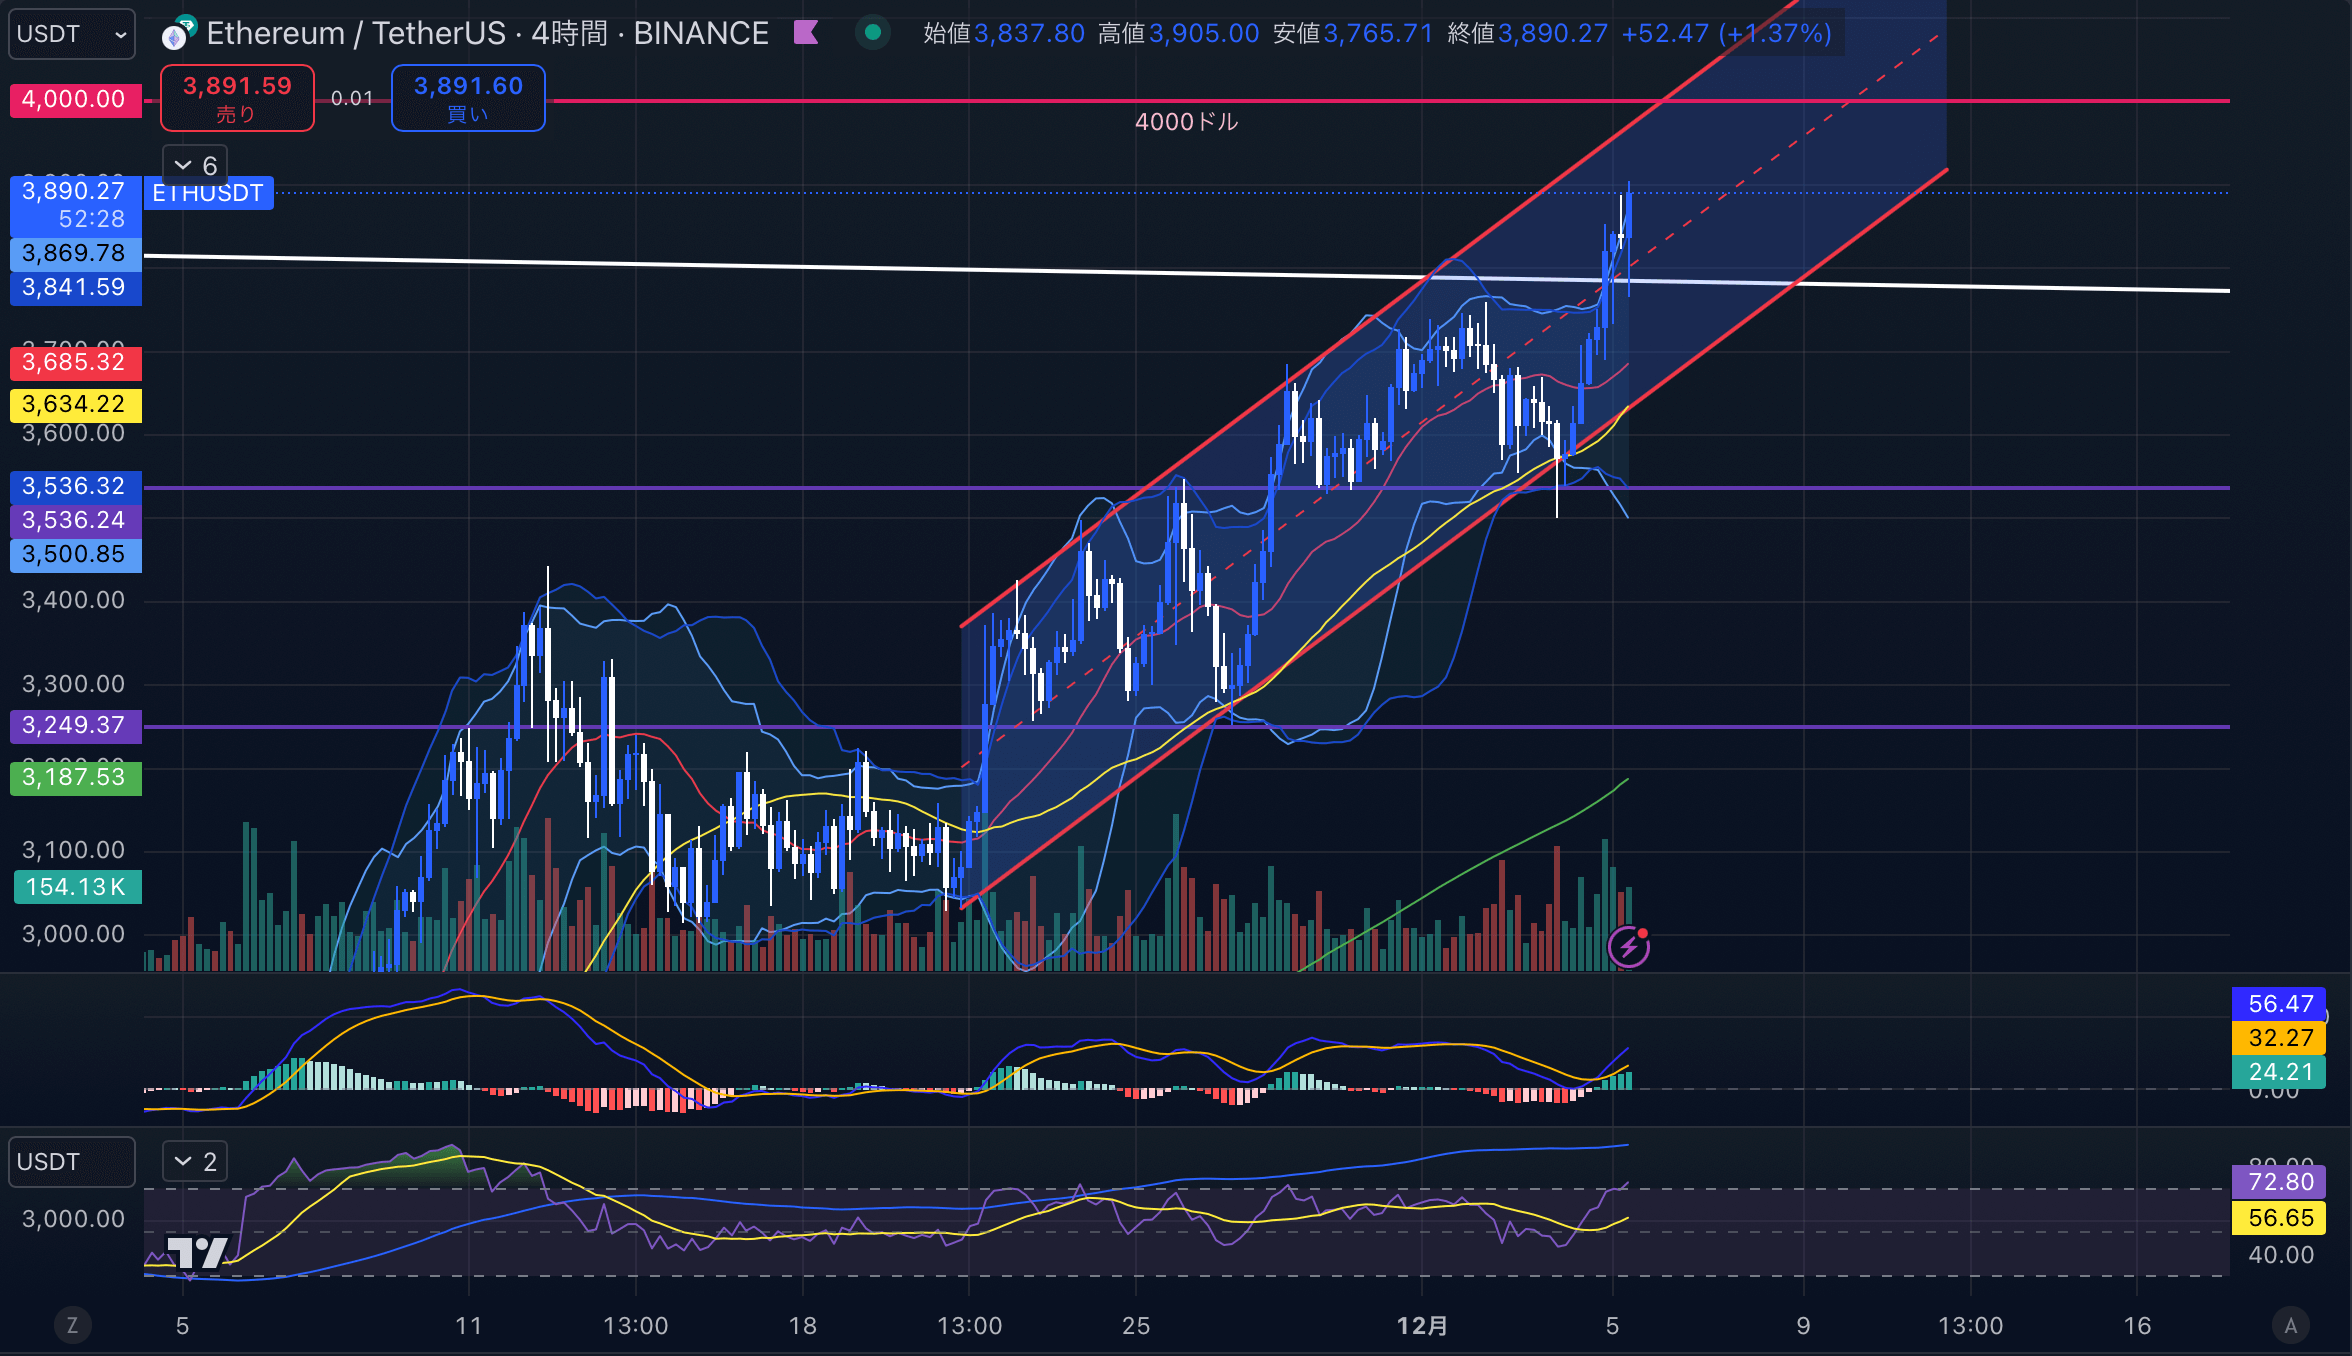Click the 3,187.53 green price label
This screenshot has width=2352, height=1356.
pos(76,778)
